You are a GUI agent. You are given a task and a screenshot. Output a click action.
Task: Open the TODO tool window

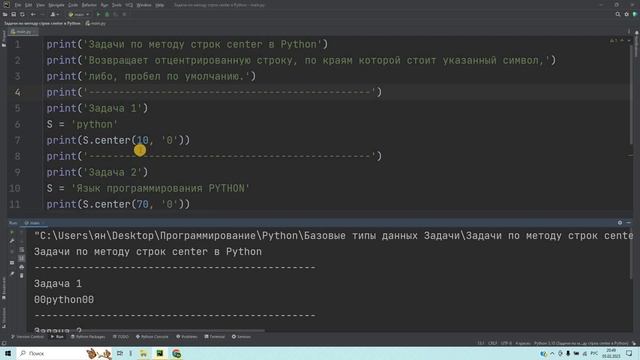[x=120, y=337]
